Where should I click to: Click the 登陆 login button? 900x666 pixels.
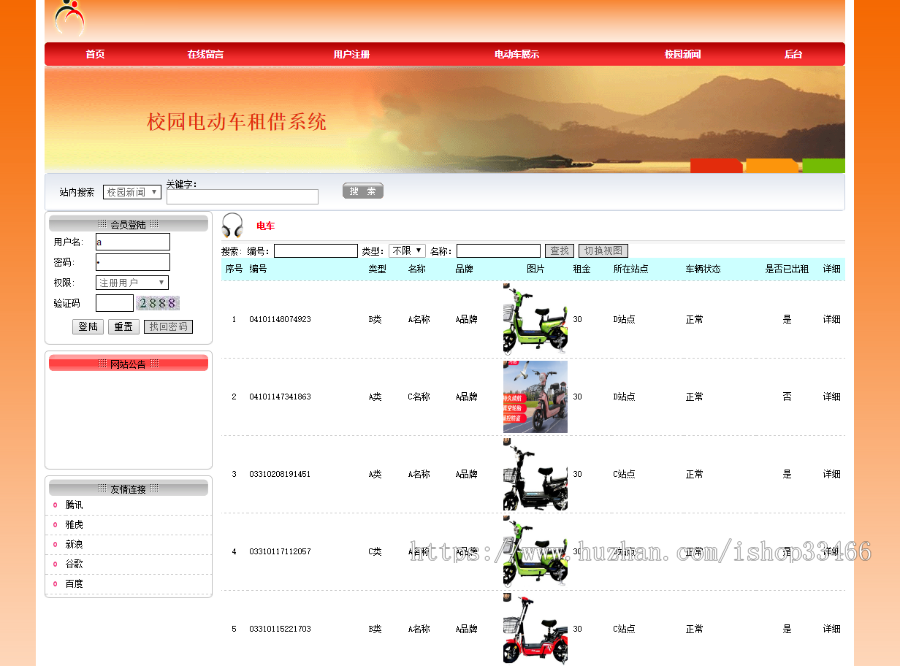(x=87, y=326)
